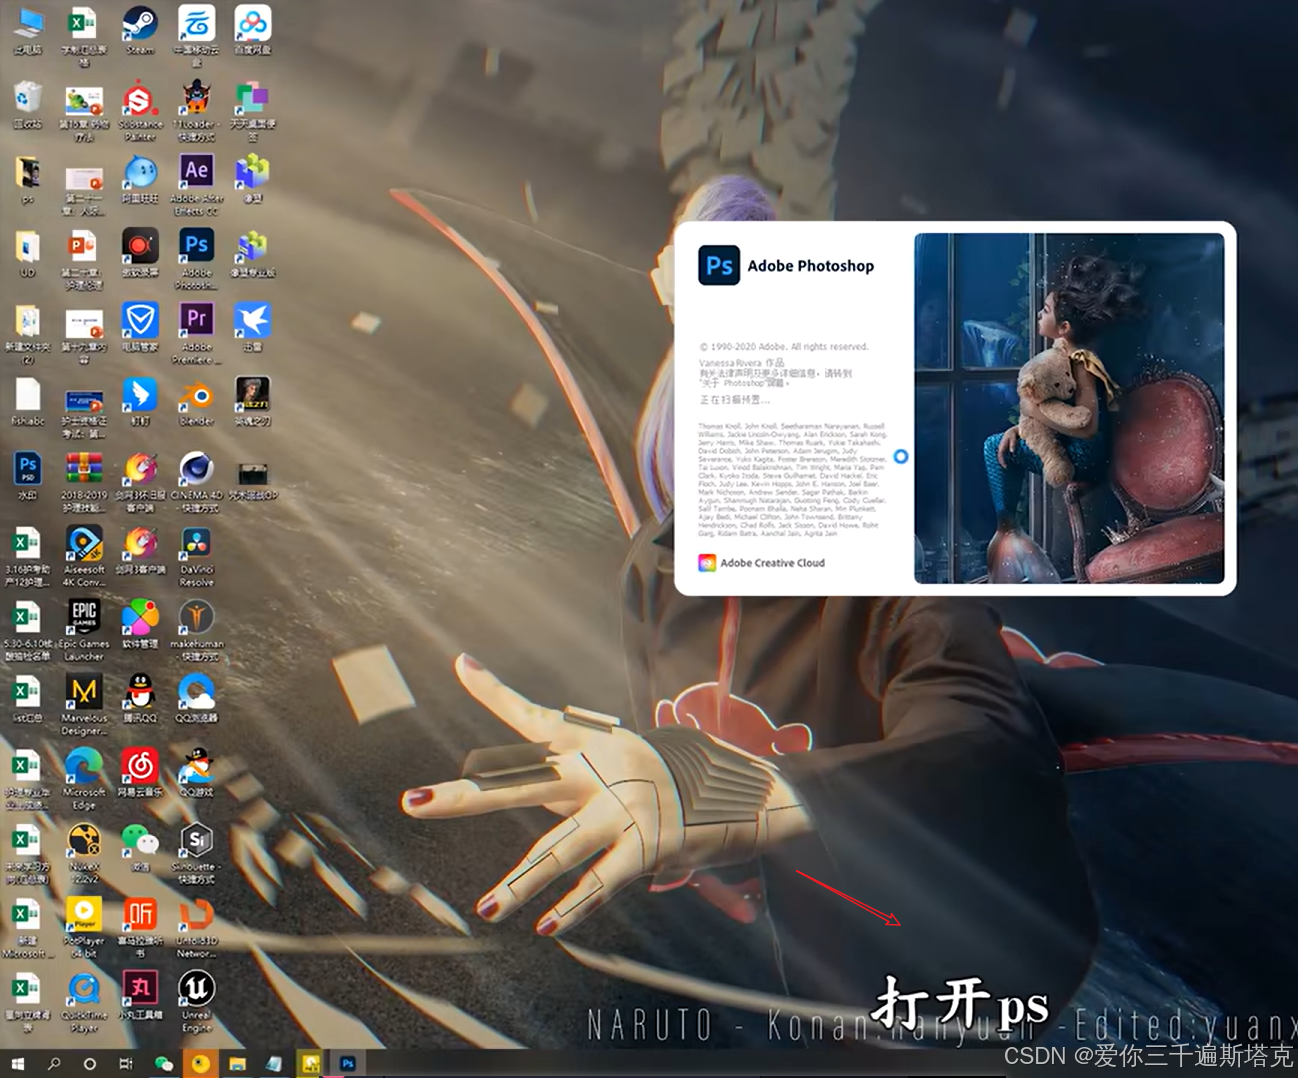Select the QQ Games shortcut icon
This screenshot has width=1298, height=1078.
(197, 772)
